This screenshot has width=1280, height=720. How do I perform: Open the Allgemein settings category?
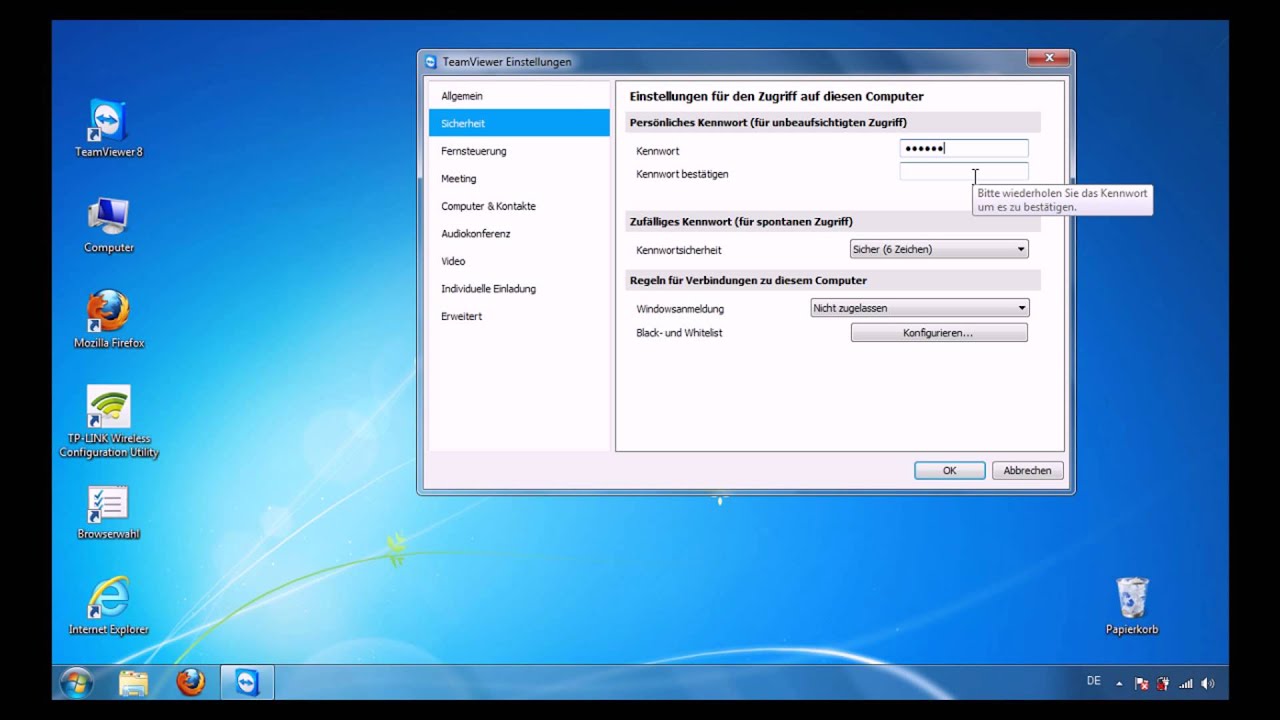pos(519,96)
